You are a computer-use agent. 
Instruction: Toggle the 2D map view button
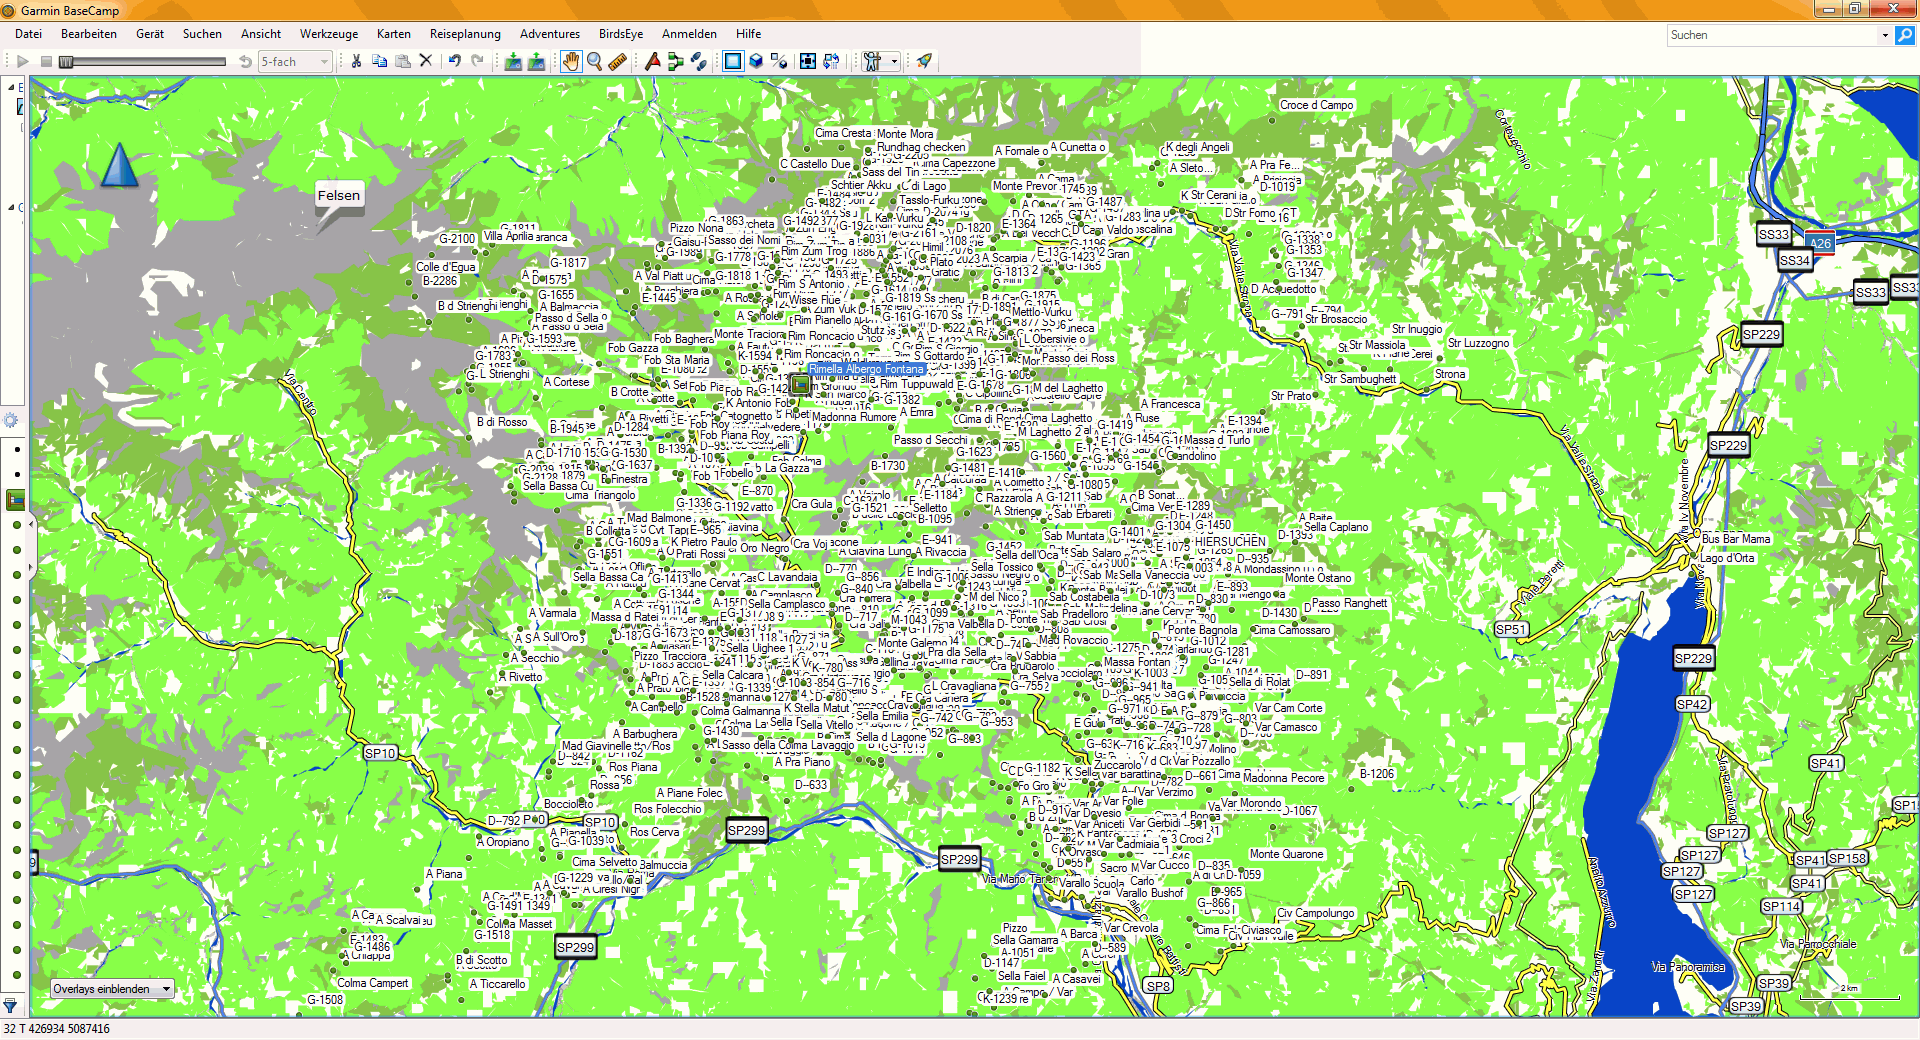(733, 61)
